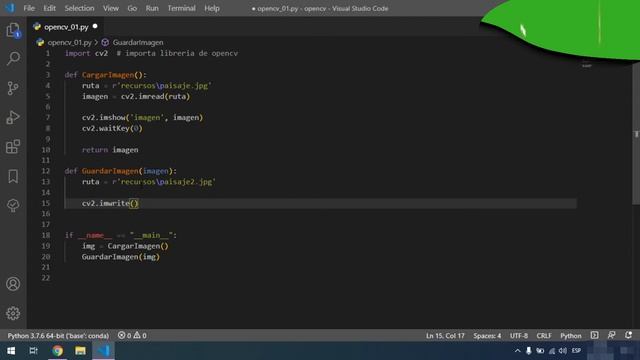Click the 'import cv2' line
The height and width of the screenshot is (360, 640).
[x=86, y=53]
